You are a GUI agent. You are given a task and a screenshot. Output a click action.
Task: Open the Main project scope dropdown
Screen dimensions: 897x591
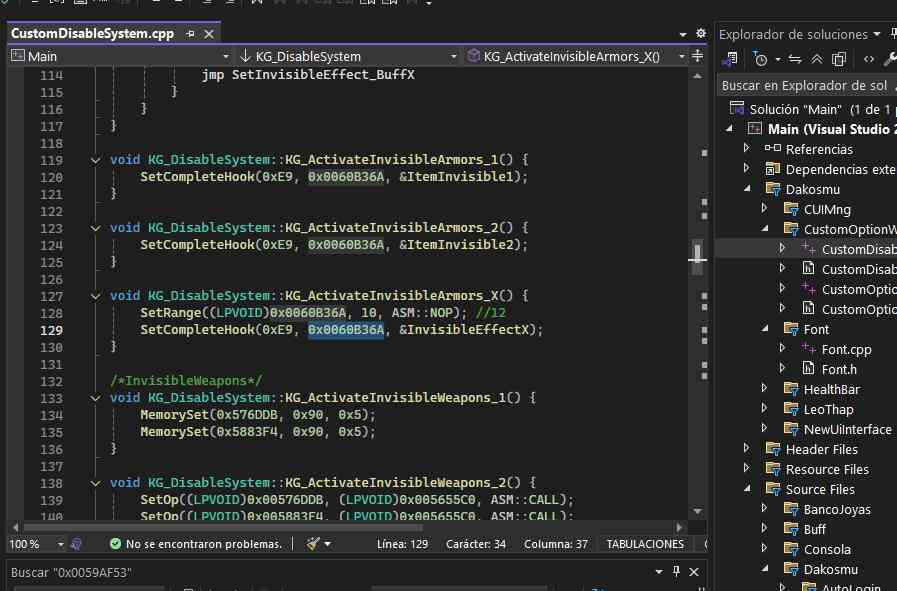tap(225, 56)
